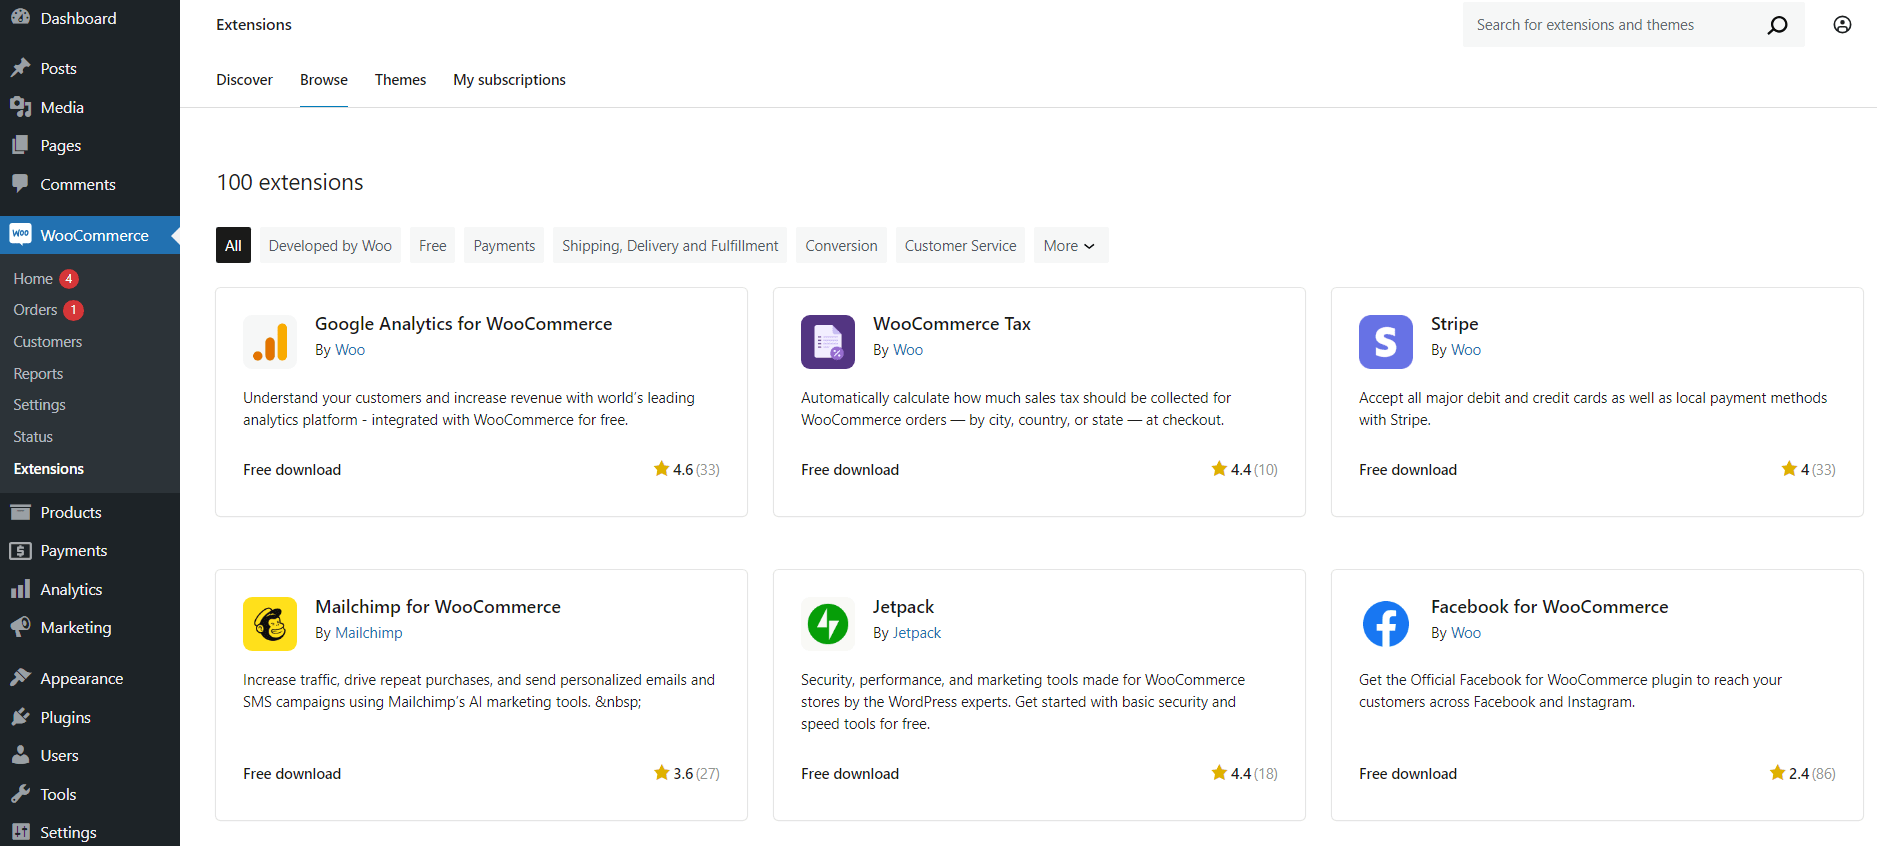This screenshot has height=846, width=1877.
Task: Click the Payments dollar icon
Action: click(20, 551)
